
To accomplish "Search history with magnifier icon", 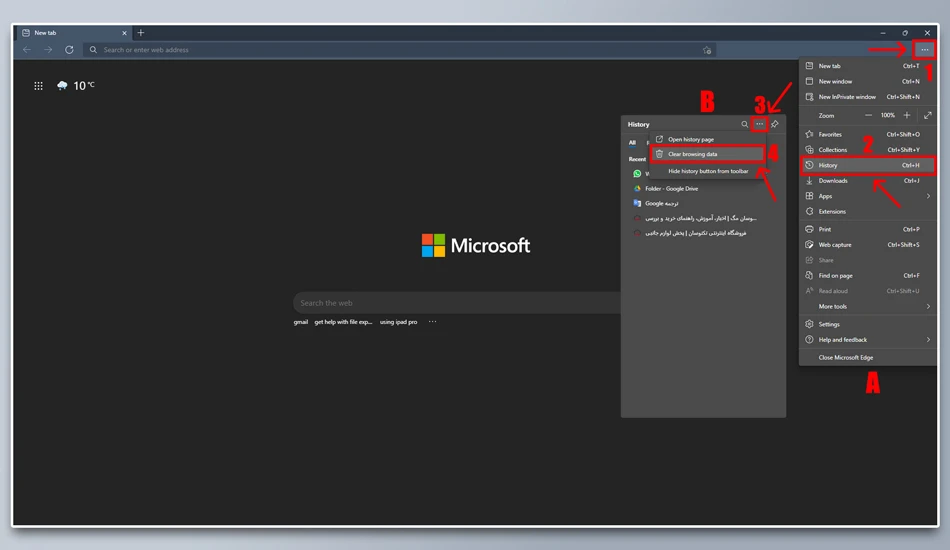I will click(745, 124).
